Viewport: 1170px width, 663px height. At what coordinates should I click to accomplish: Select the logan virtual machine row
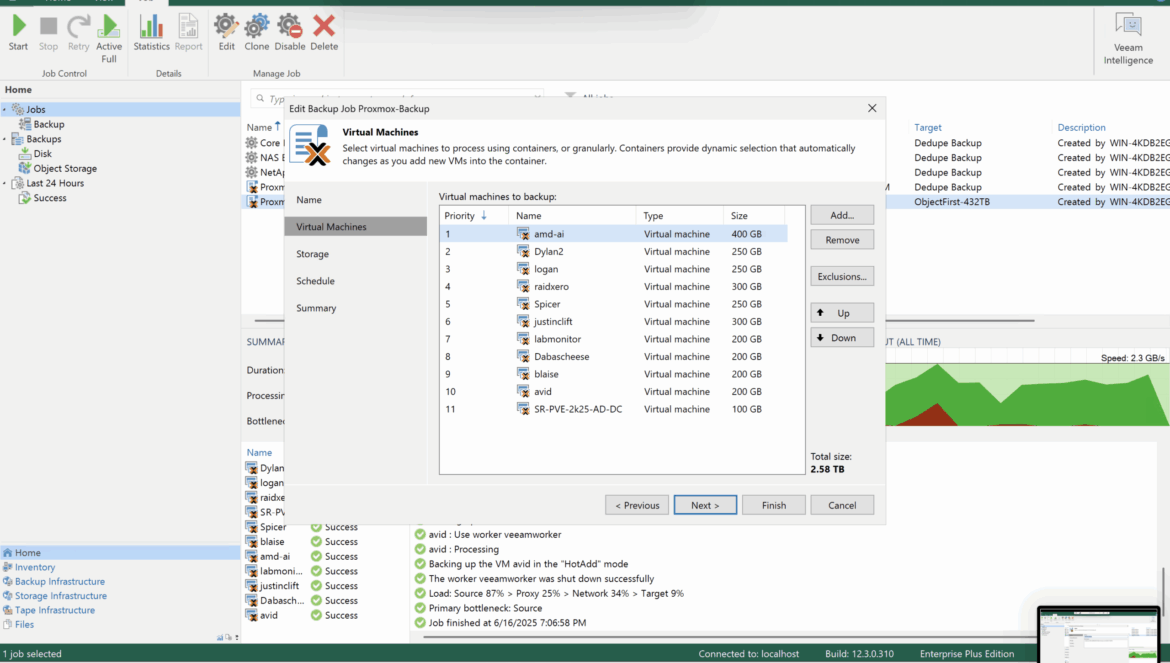[x=613, y=269]
